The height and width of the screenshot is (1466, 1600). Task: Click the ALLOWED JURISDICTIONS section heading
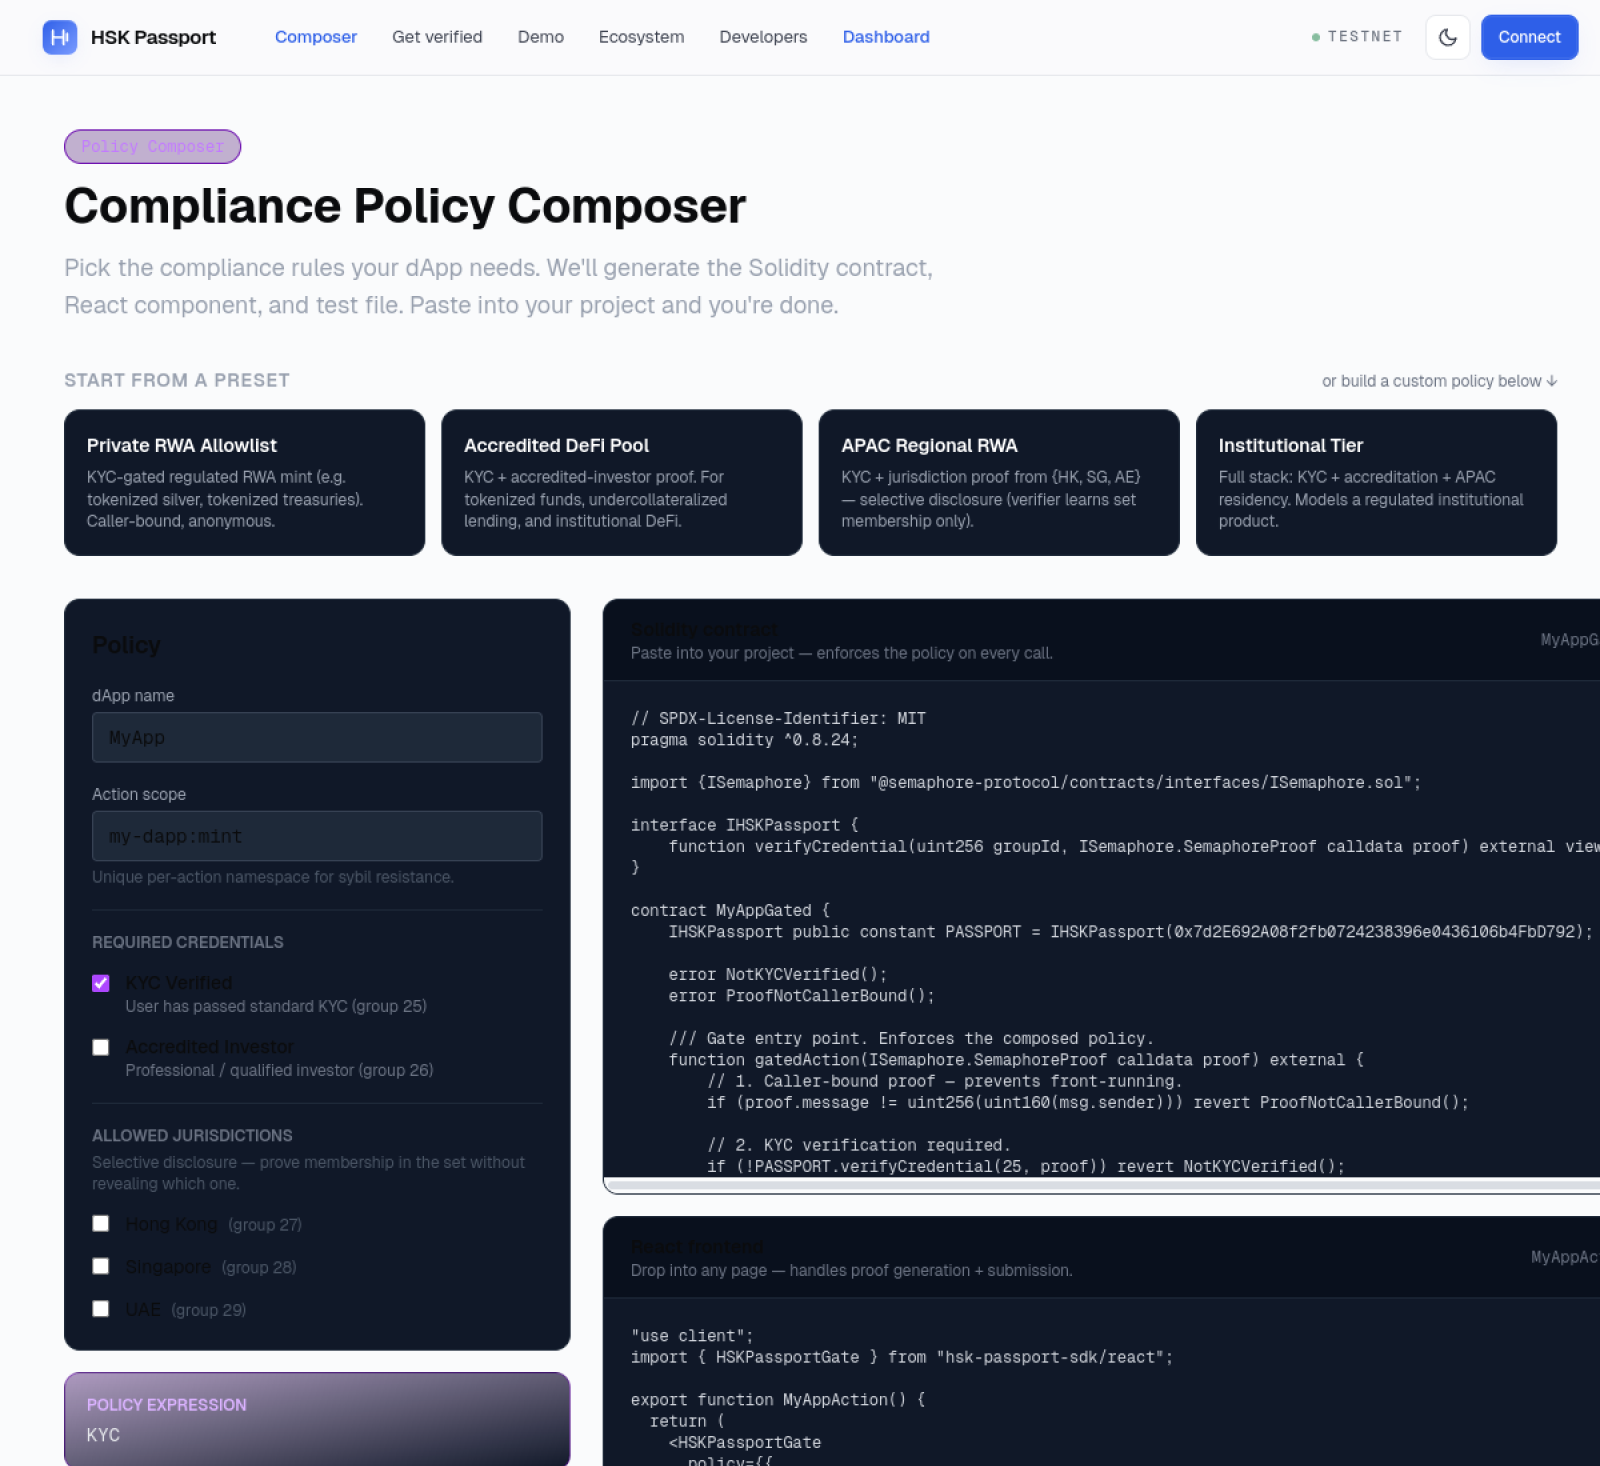(x=192, y=1136)
